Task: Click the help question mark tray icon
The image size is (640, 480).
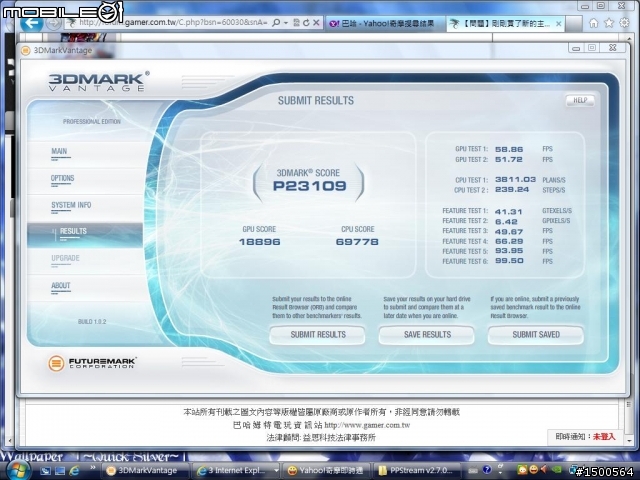Action: [487, 471]
